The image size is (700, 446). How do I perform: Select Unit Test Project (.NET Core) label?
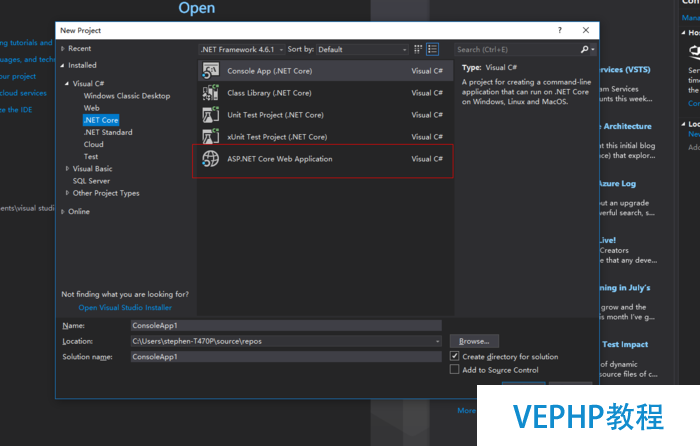(x=275, y=115)
